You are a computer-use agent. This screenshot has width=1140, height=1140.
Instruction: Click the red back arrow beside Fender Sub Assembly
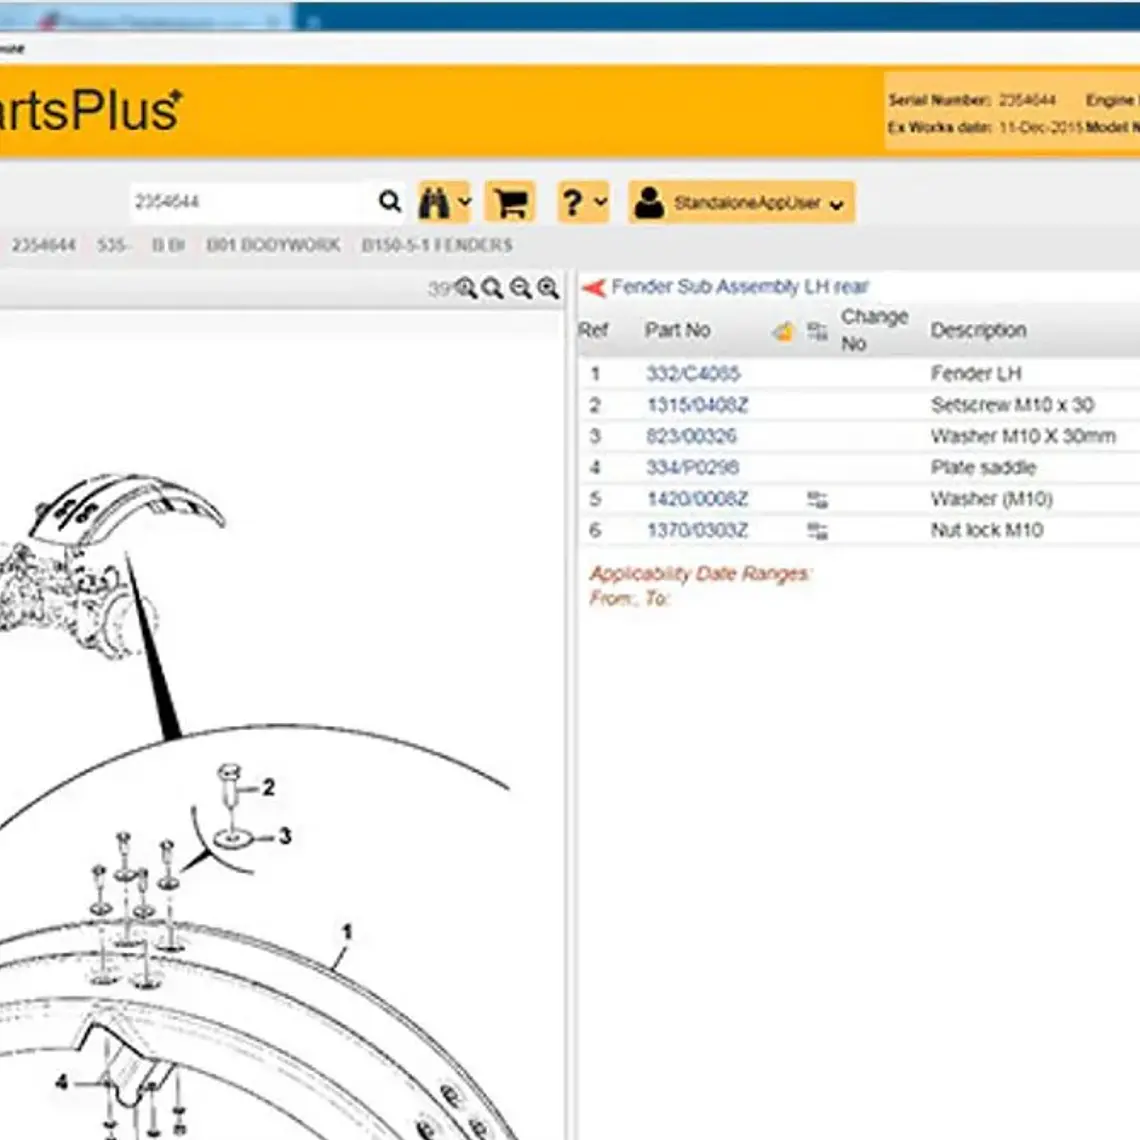click(594, 288)
